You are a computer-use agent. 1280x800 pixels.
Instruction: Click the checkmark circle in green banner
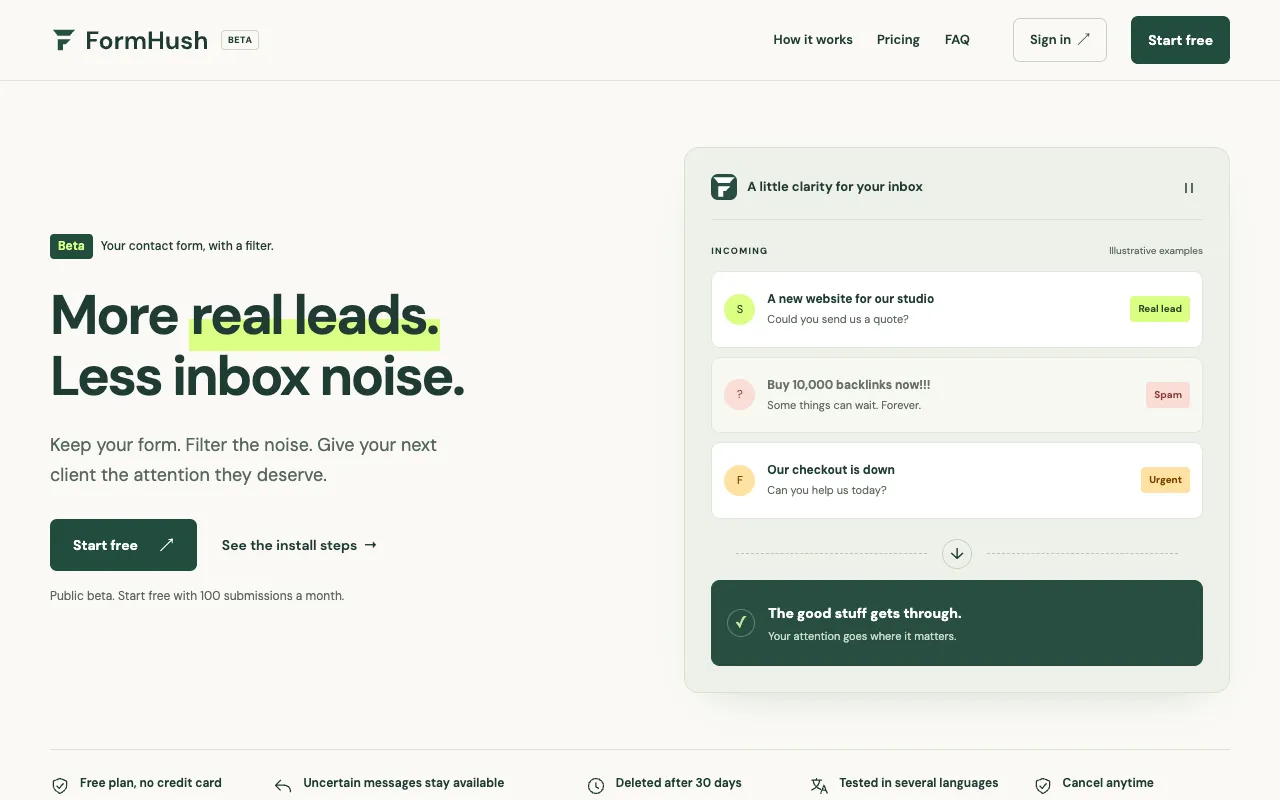(x=741, y=623)
